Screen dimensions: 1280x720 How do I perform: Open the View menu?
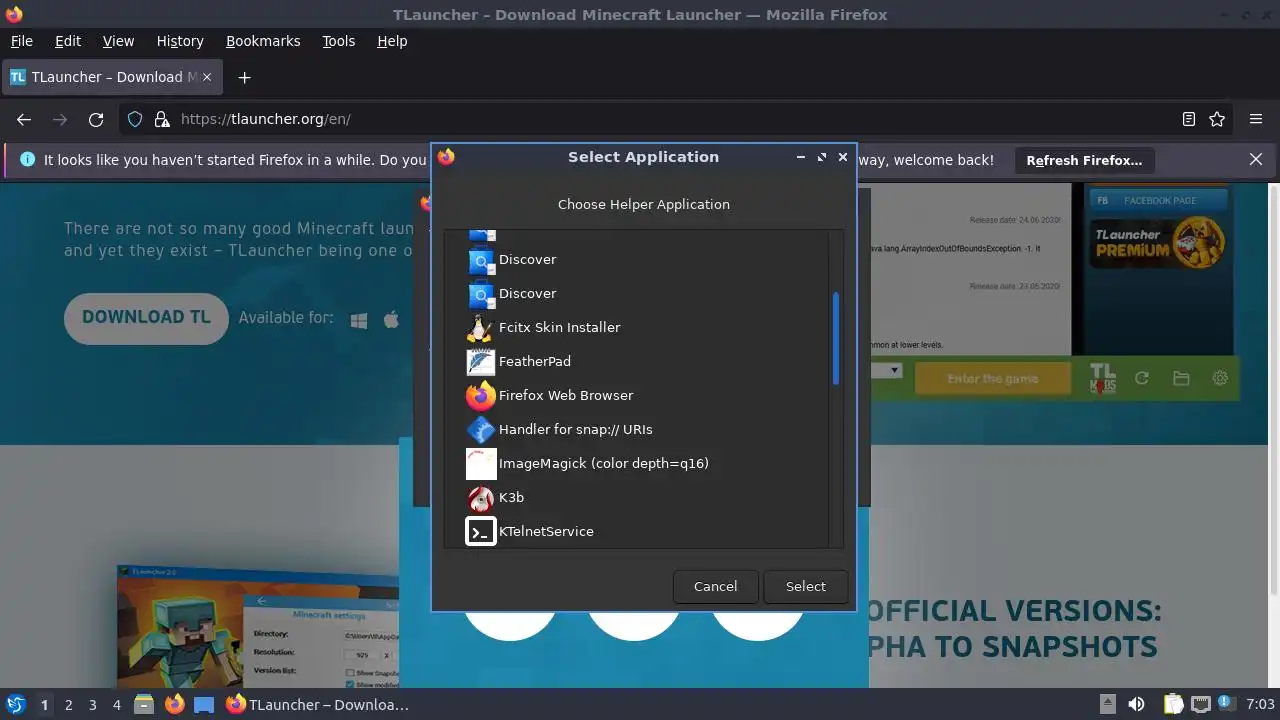point(118,41)
